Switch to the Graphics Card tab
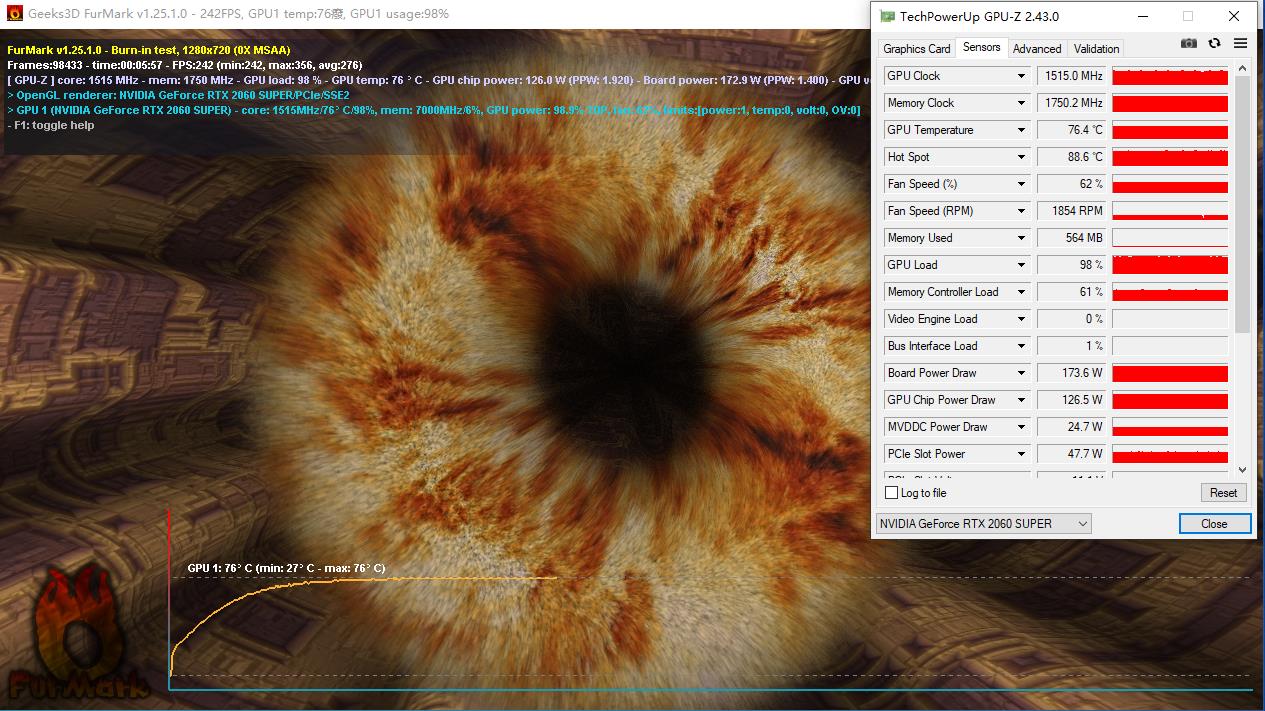 point(916,48)
